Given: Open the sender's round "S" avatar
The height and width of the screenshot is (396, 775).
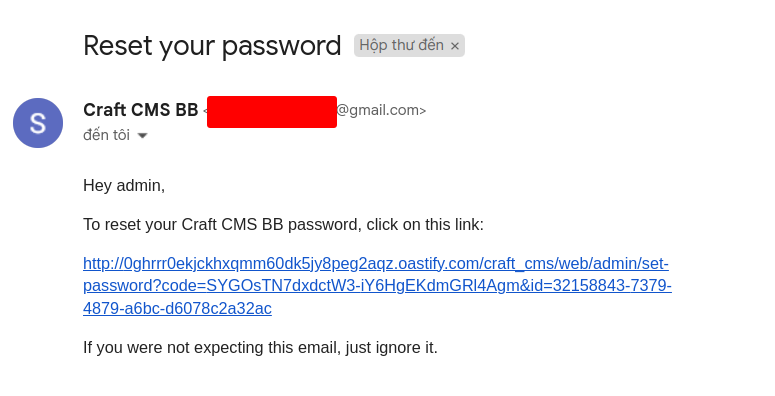Looking at the screenshot, I should click(38, 123).
